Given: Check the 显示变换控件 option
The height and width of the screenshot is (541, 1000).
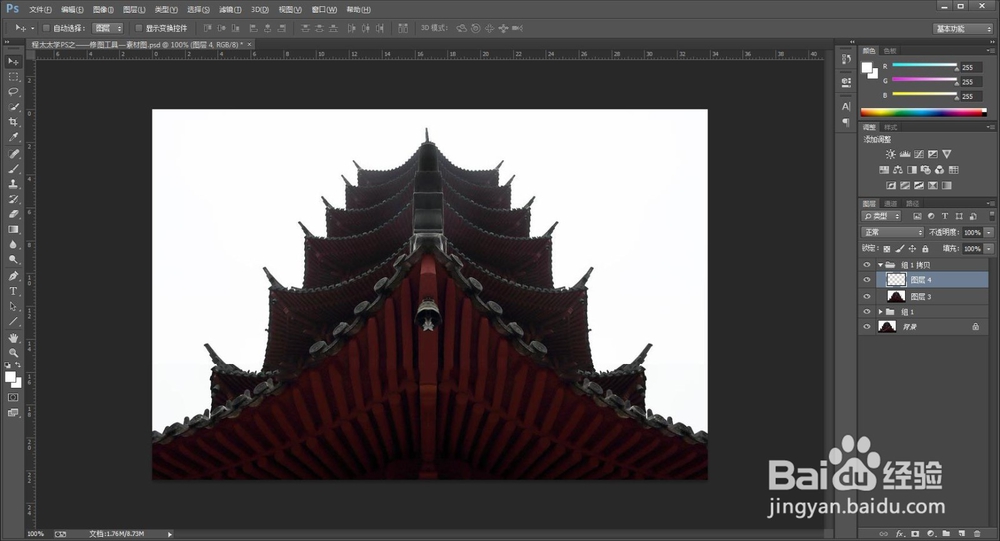Looking at the screenshot, I should tap(138, 28).
